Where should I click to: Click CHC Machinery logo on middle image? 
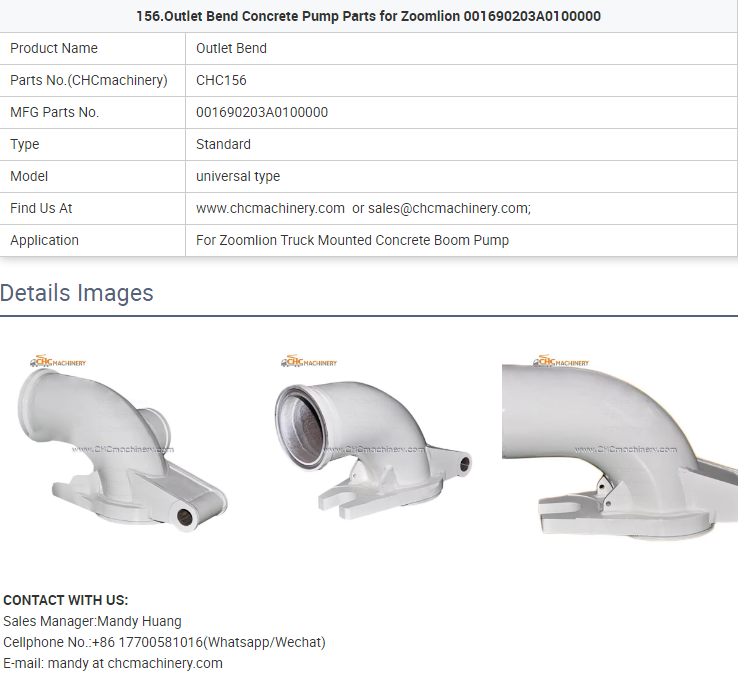[309, 361]
